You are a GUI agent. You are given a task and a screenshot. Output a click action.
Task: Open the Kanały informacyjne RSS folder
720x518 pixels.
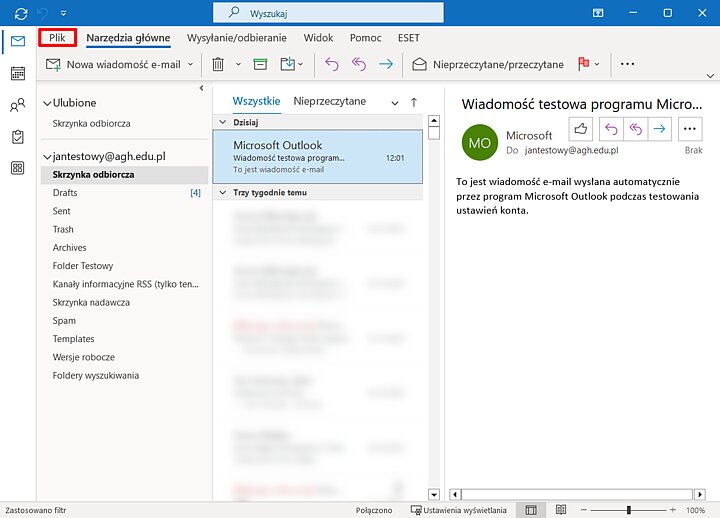pos(125,284)
